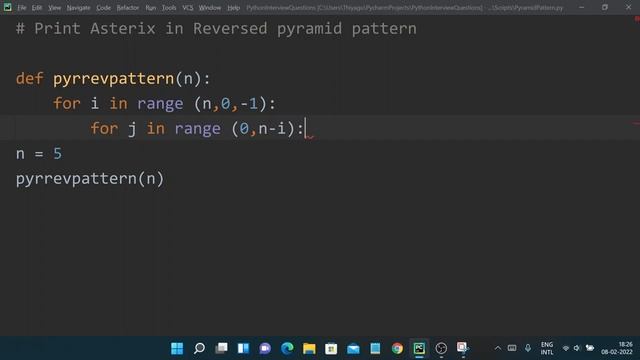Switch the ENG INTL input language
This screenshot has width=640, height=360.
click(x=547, y=348)
